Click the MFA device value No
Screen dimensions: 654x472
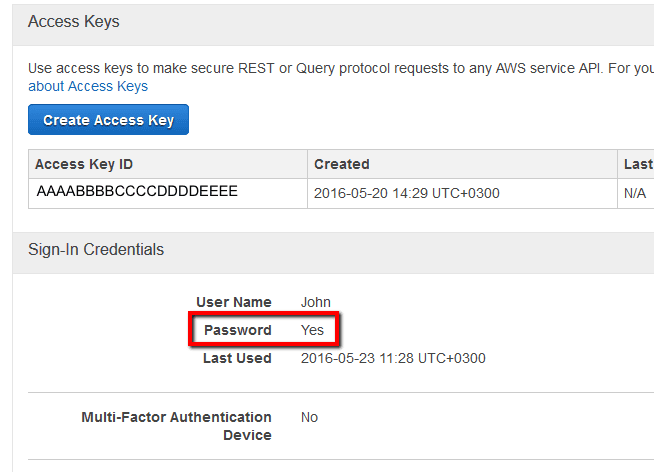(x=309, y=417)
